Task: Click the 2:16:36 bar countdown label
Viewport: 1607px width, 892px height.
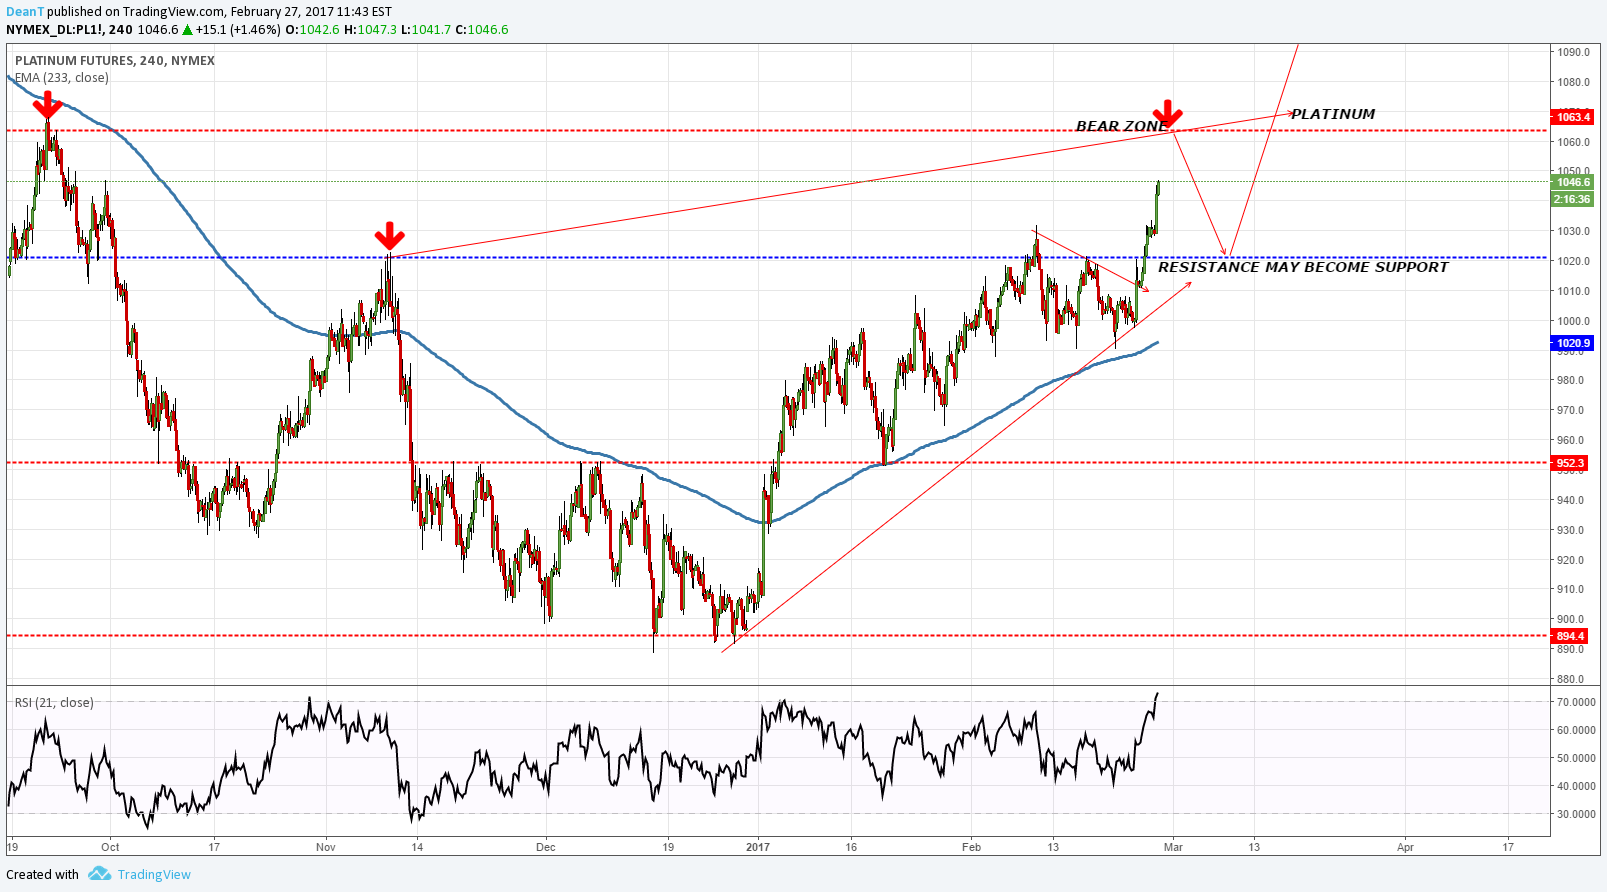Action: click(1572, 199)
